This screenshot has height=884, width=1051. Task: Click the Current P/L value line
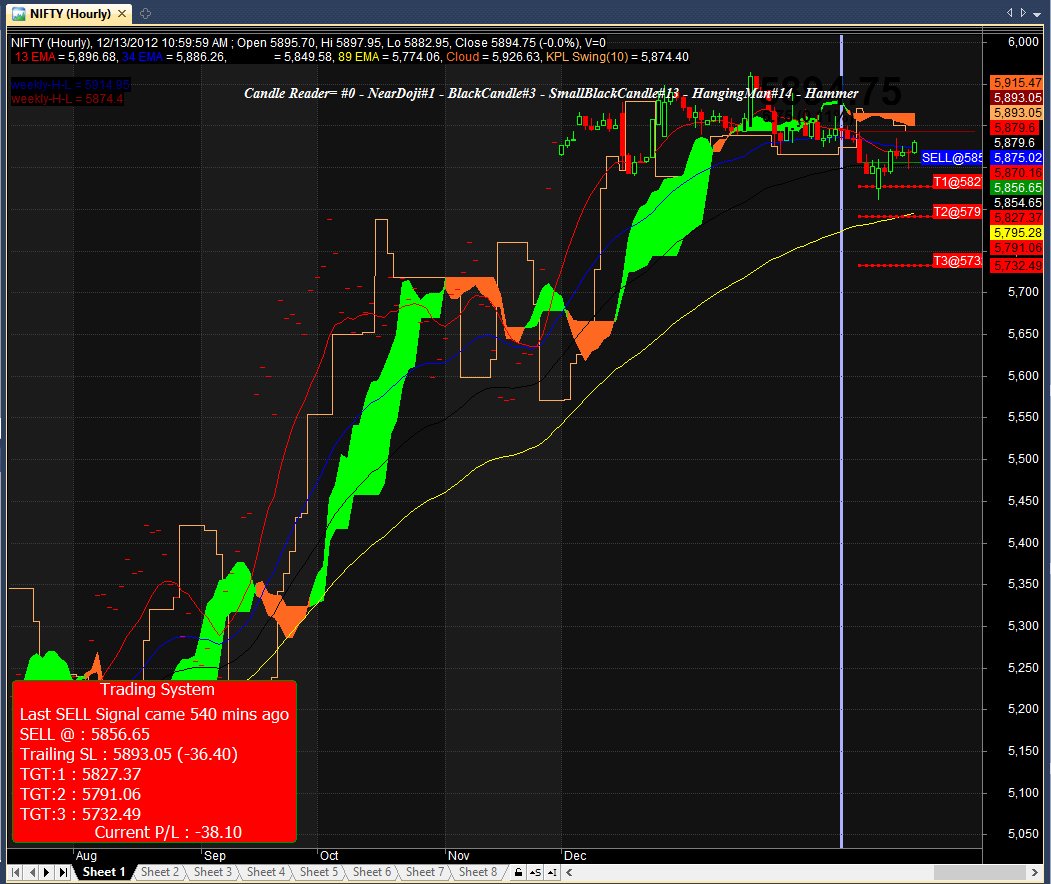168,832
